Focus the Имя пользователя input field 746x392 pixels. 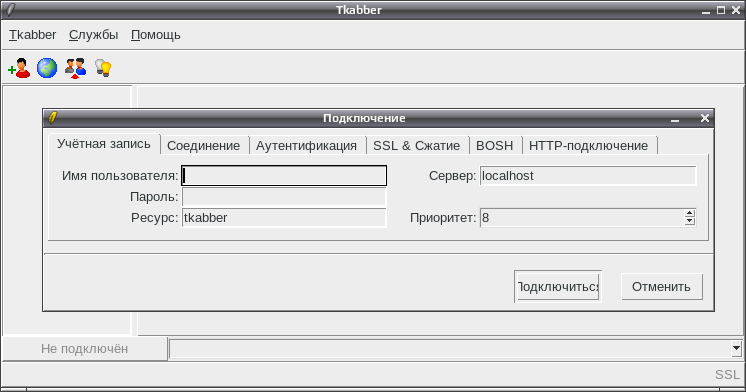(284, 176)
